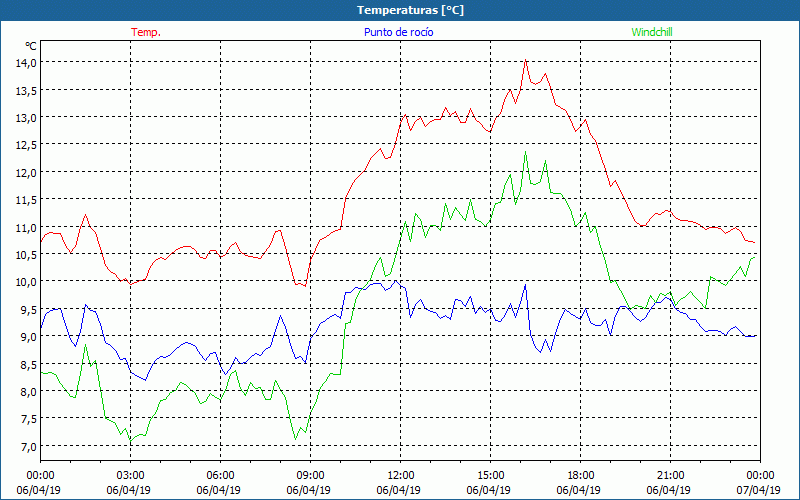
Task: Click the 13,5 y-axis value
Action: pyautogui.click(x=26, y=90)
